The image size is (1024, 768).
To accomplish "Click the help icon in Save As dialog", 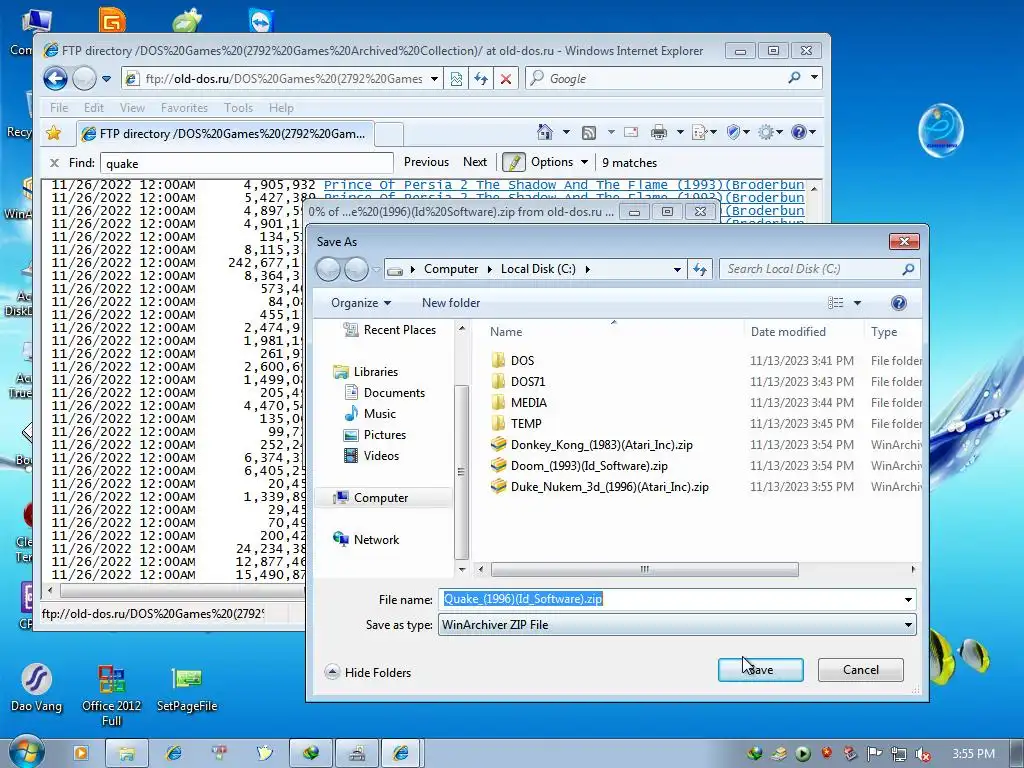I will pyautogui.click(x=899, y=303).
